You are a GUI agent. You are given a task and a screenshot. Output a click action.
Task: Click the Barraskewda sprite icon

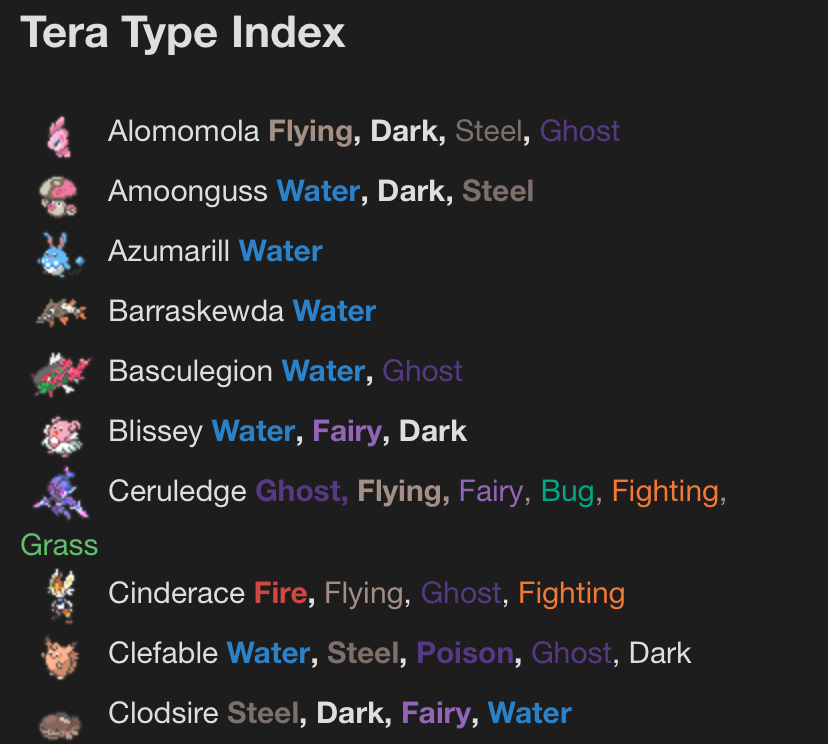coord(60,313)
